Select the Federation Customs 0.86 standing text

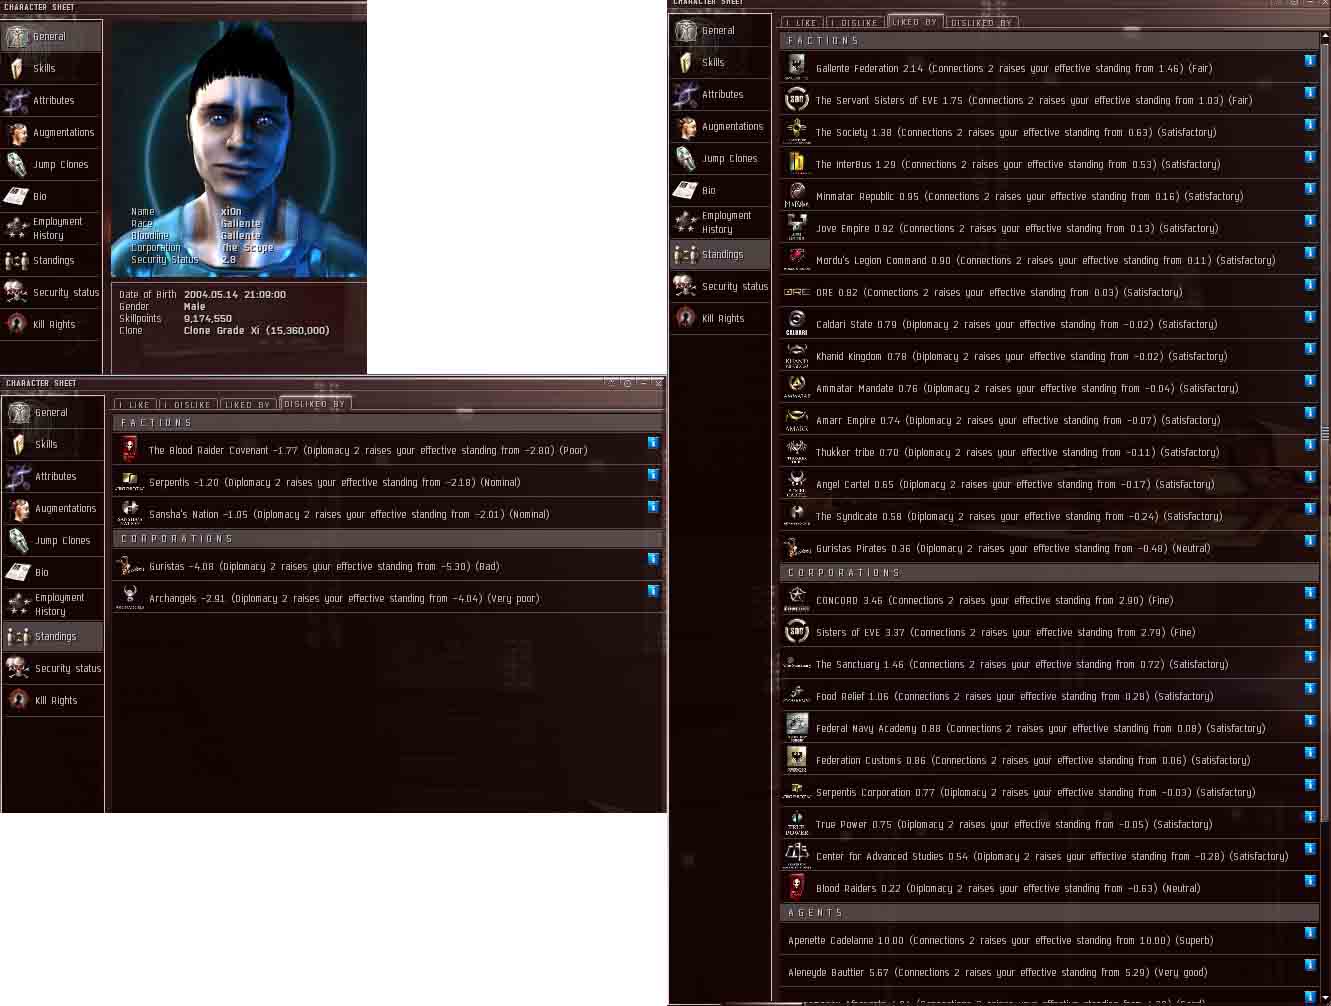[x=1032, y=760]
